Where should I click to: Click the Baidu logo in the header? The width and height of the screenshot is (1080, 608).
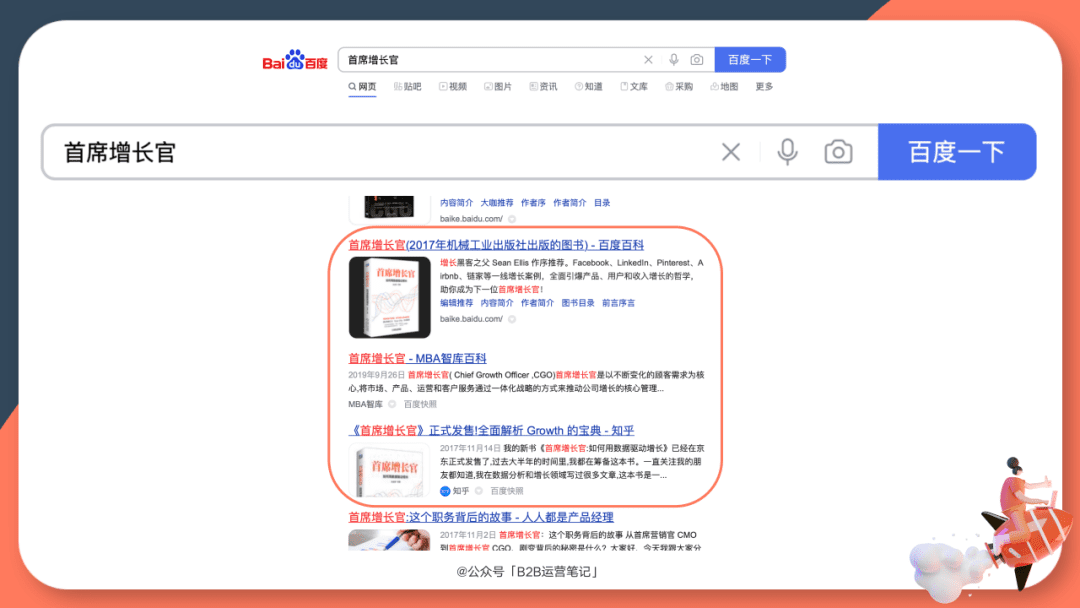pos(295,60)
